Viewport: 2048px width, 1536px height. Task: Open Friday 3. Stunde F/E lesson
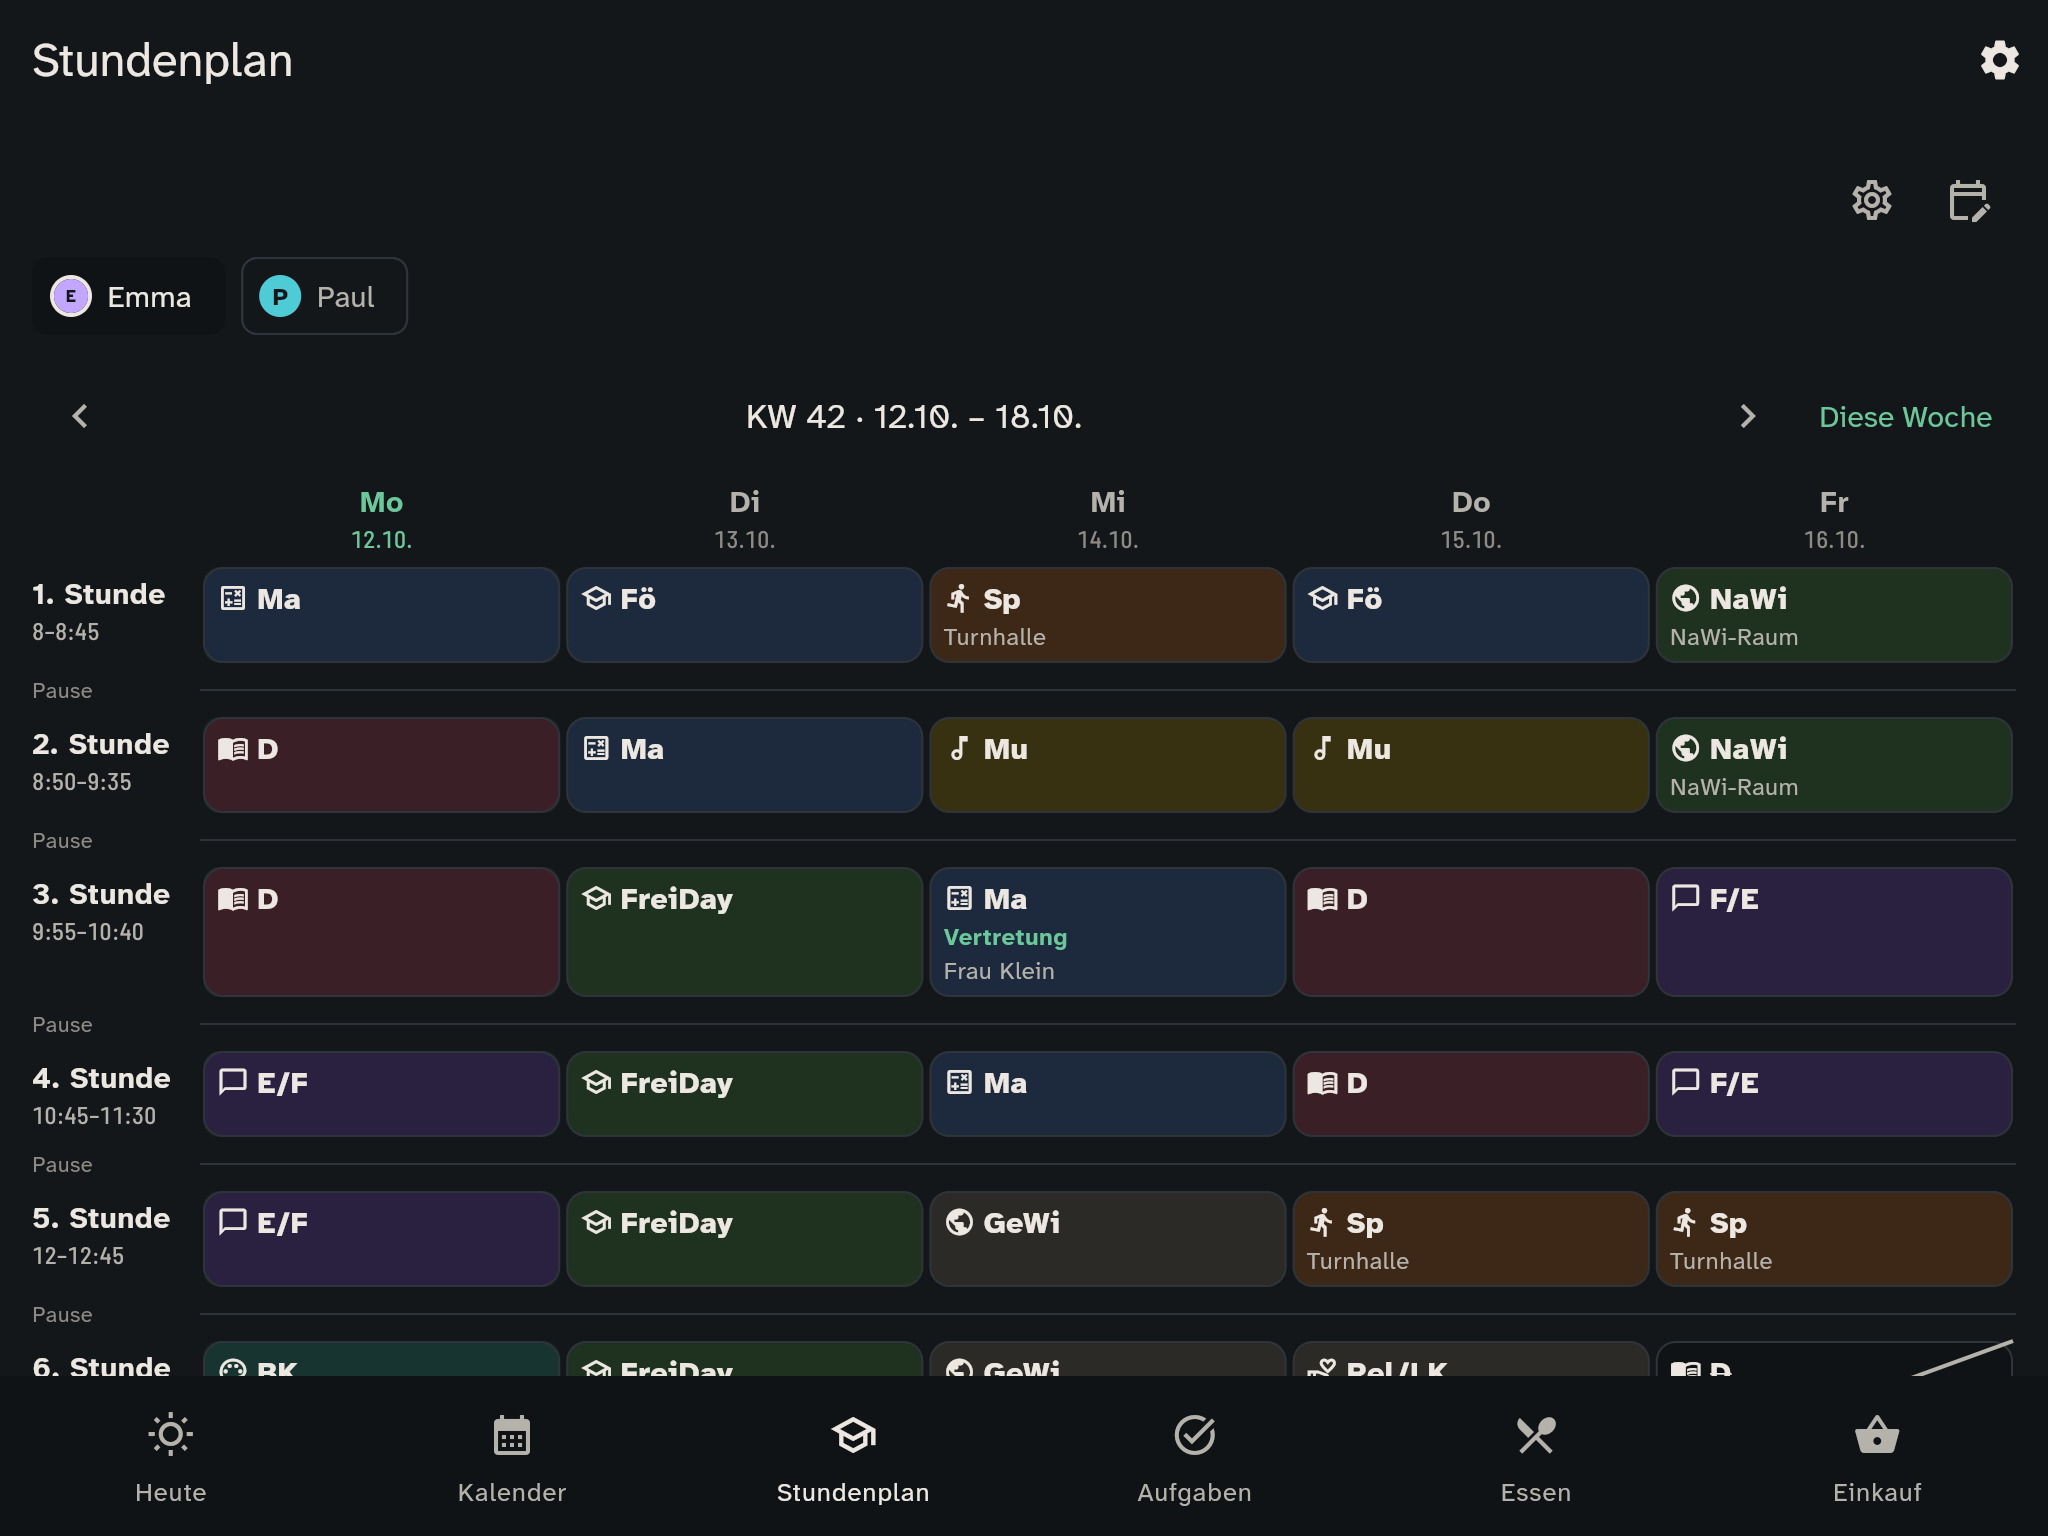1834,932
